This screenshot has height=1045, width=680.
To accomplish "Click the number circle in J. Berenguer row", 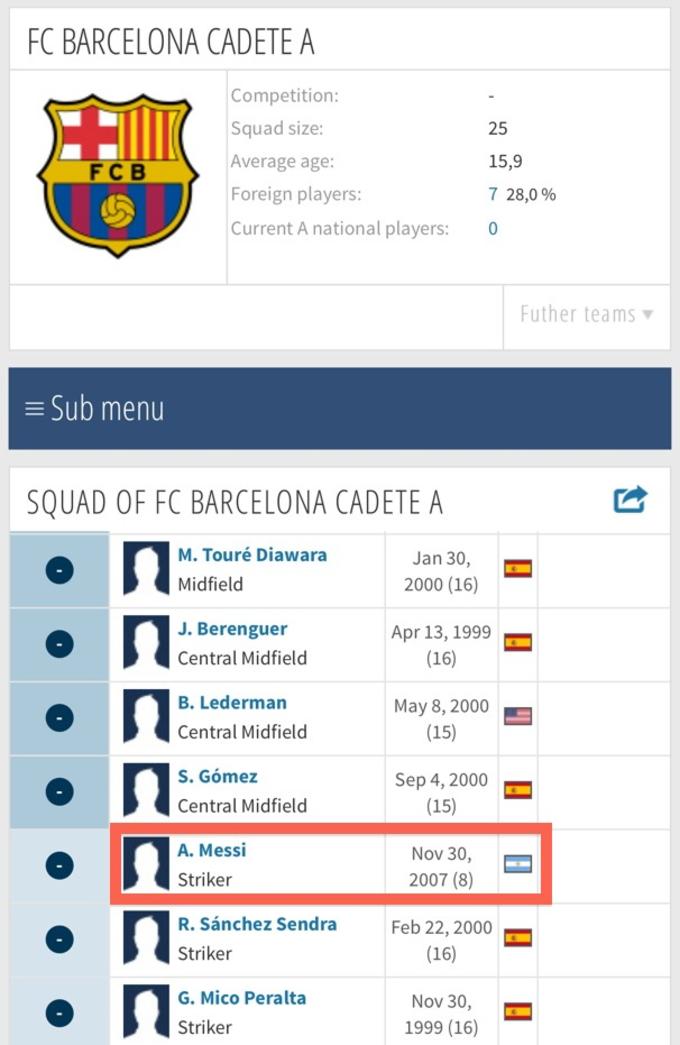I will [59, 644].
